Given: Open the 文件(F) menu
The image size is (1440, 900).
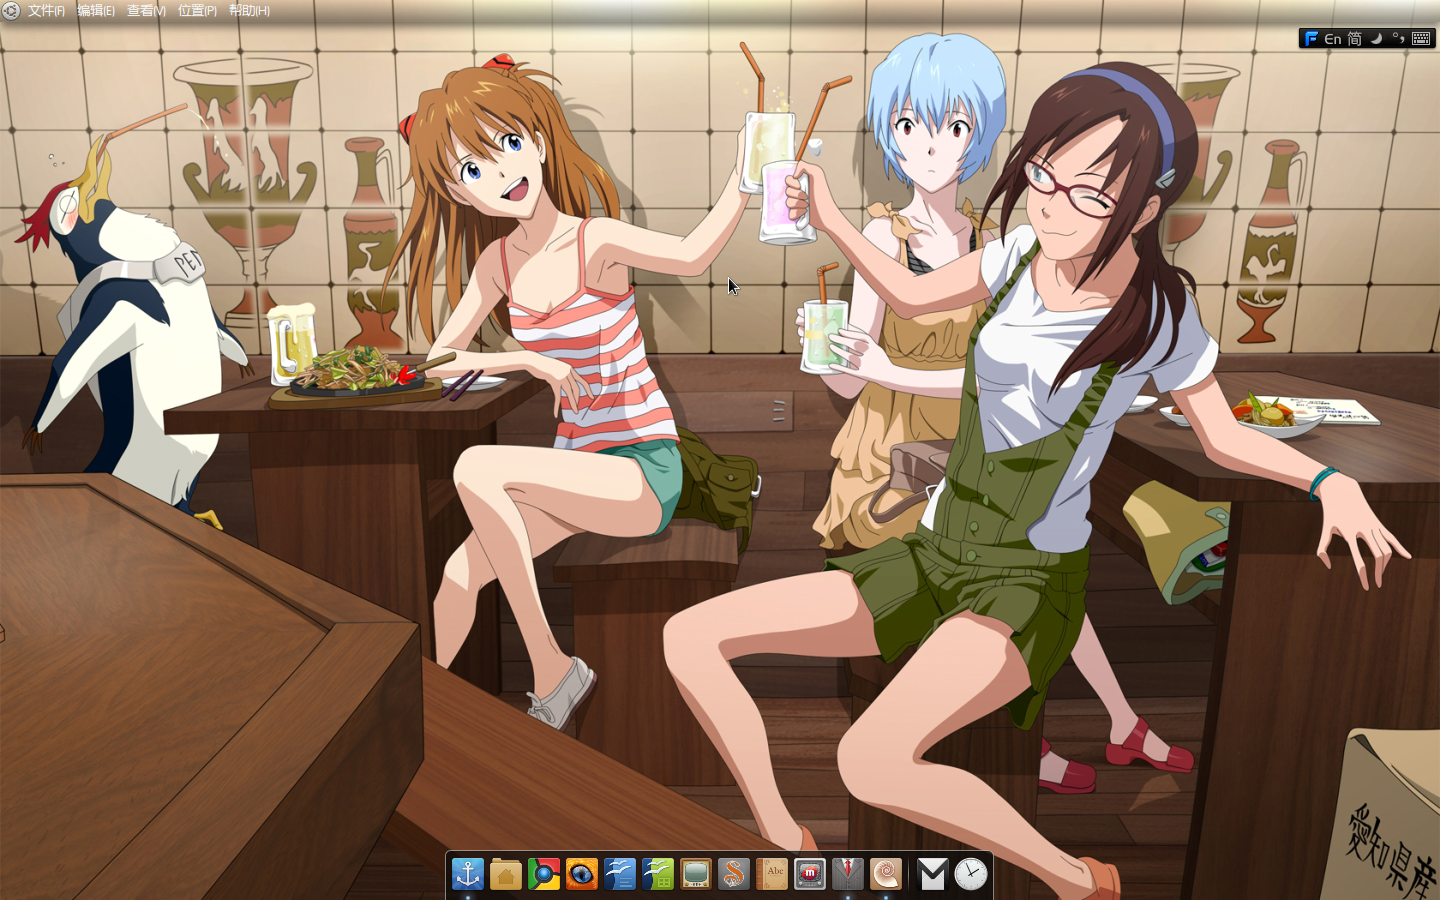Looking at the screenshot, I should (46, 11).
